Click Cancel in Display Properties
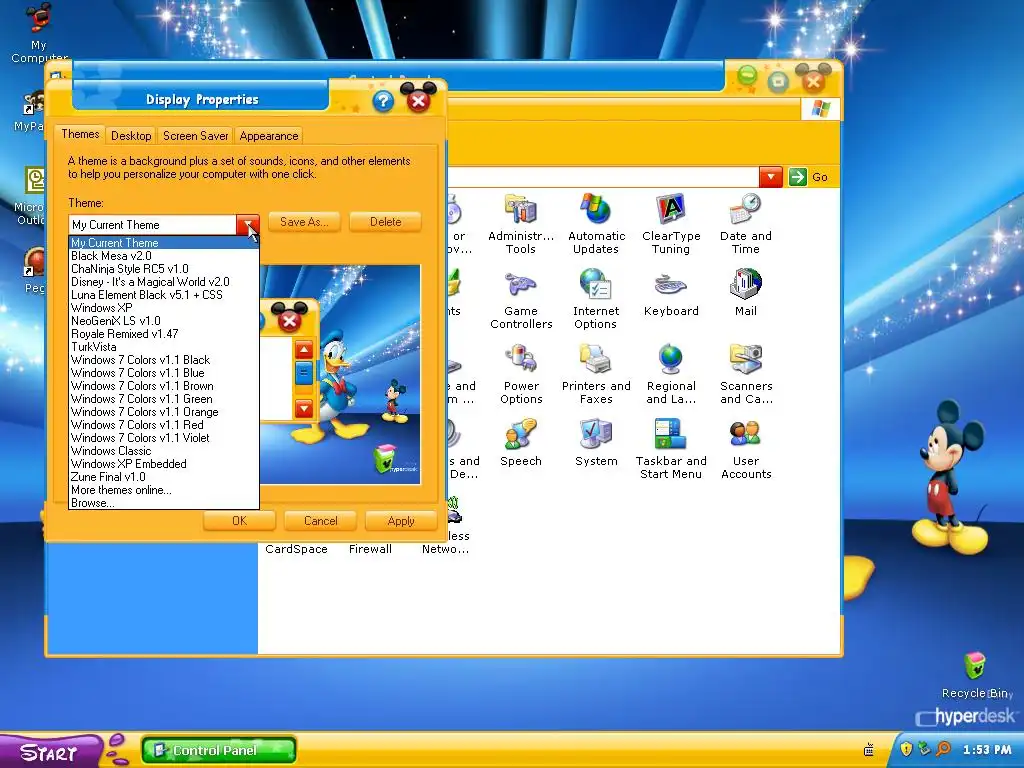This screenshot has height=768, width=1024. [x=321, y=521]
